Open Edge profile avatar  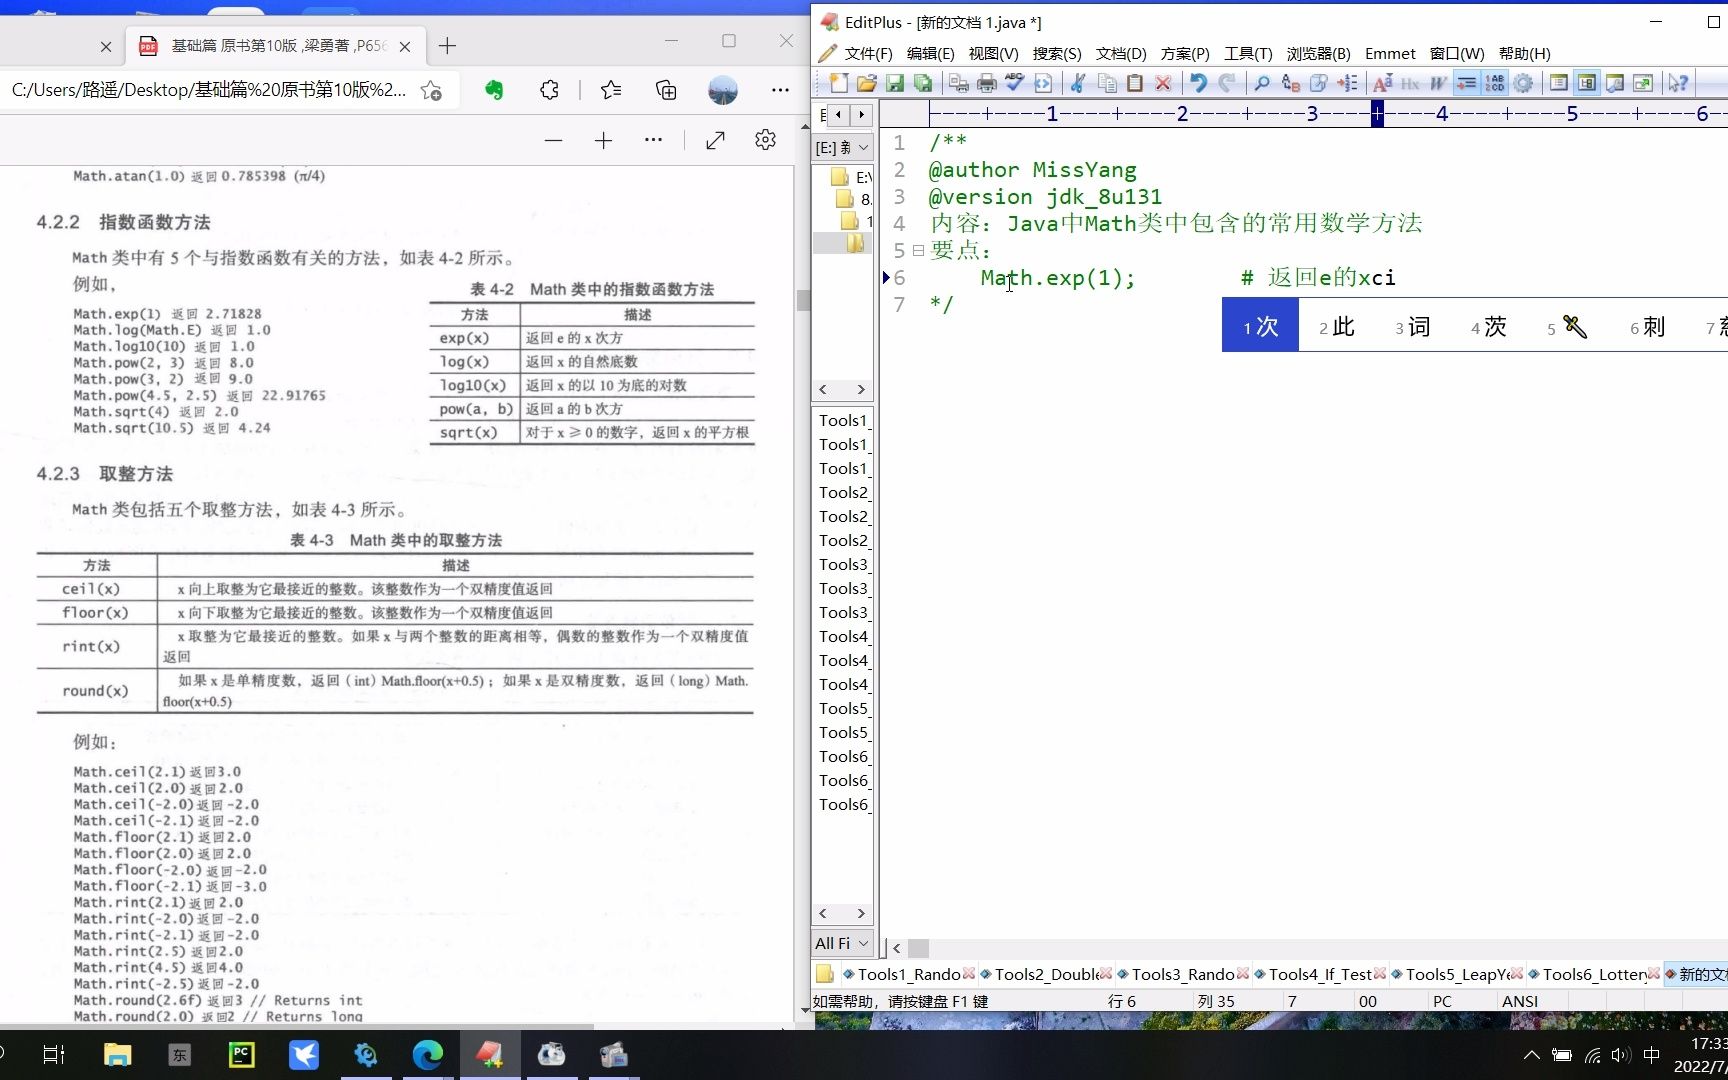(x=723, y=90)
